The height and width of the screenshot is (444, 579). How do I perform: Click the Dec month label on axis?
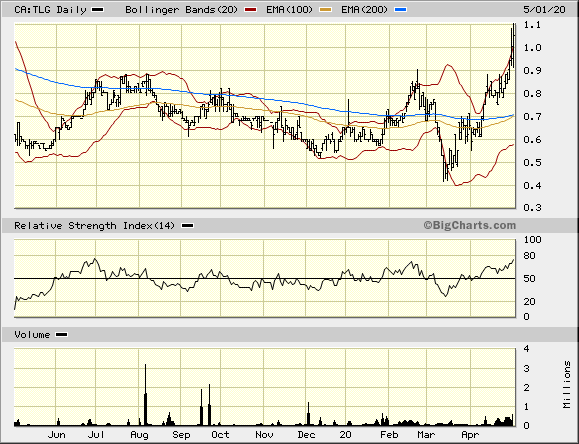306,435
